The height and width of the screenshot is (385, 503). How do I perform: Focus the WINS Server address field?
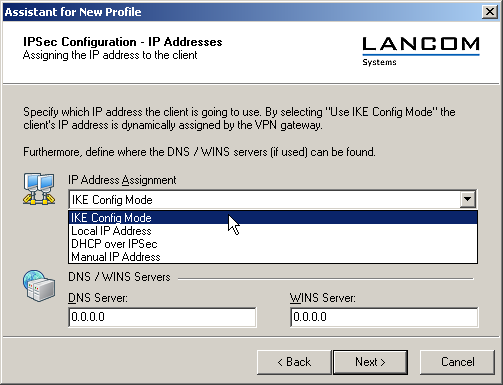coord(384,317)
